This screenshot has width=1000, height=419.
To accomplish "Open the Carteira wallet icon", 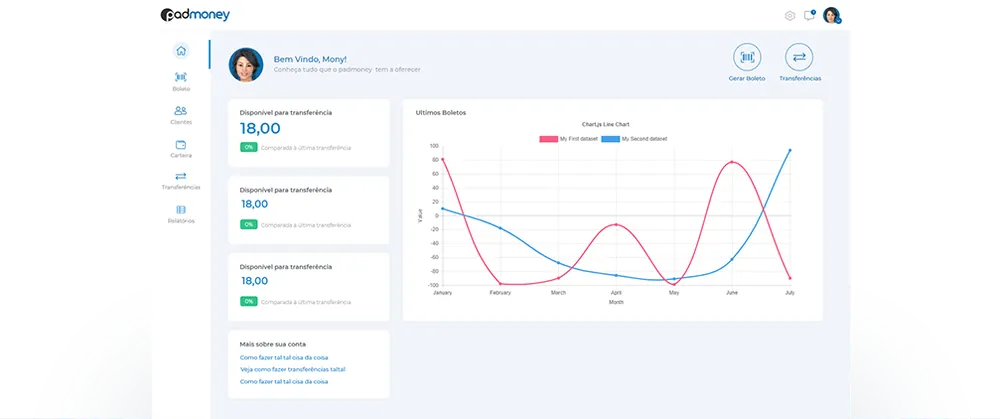I will [x=180, y=145].
